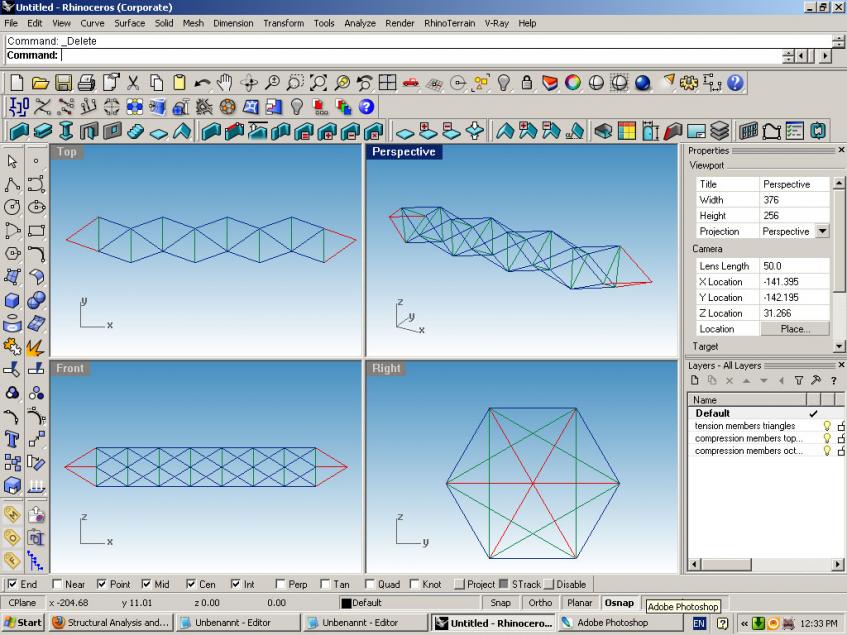
Task: Cut selection with the scissors icon
Action: coord(133,83)
